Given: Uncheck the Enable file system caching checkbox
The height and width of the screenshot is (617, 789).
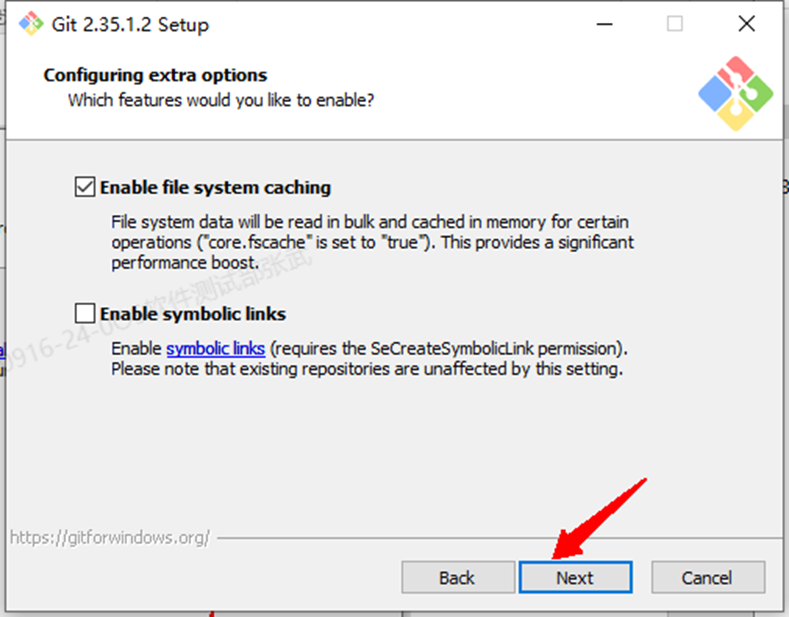Looking at the screenshot, I should pyautogui.click(x=85, y=187).
